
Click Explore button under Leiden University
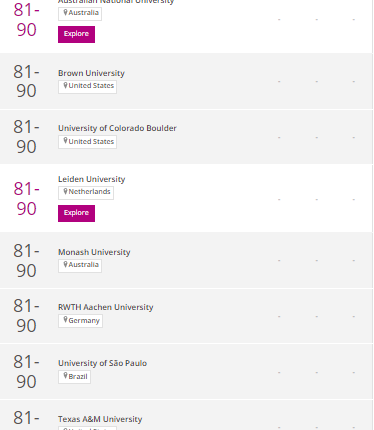[x=76, y=213]
